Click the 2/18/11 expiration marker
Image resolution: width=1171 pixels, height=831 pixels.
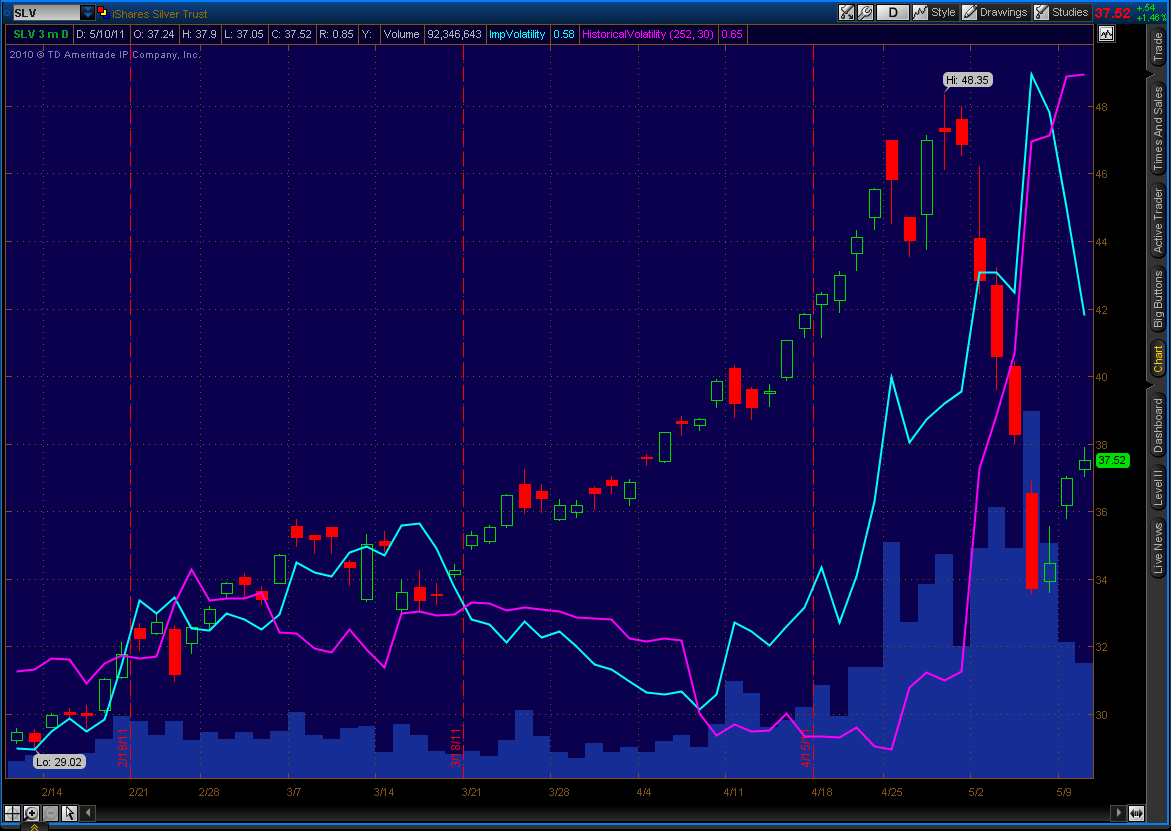coord(123,748)
